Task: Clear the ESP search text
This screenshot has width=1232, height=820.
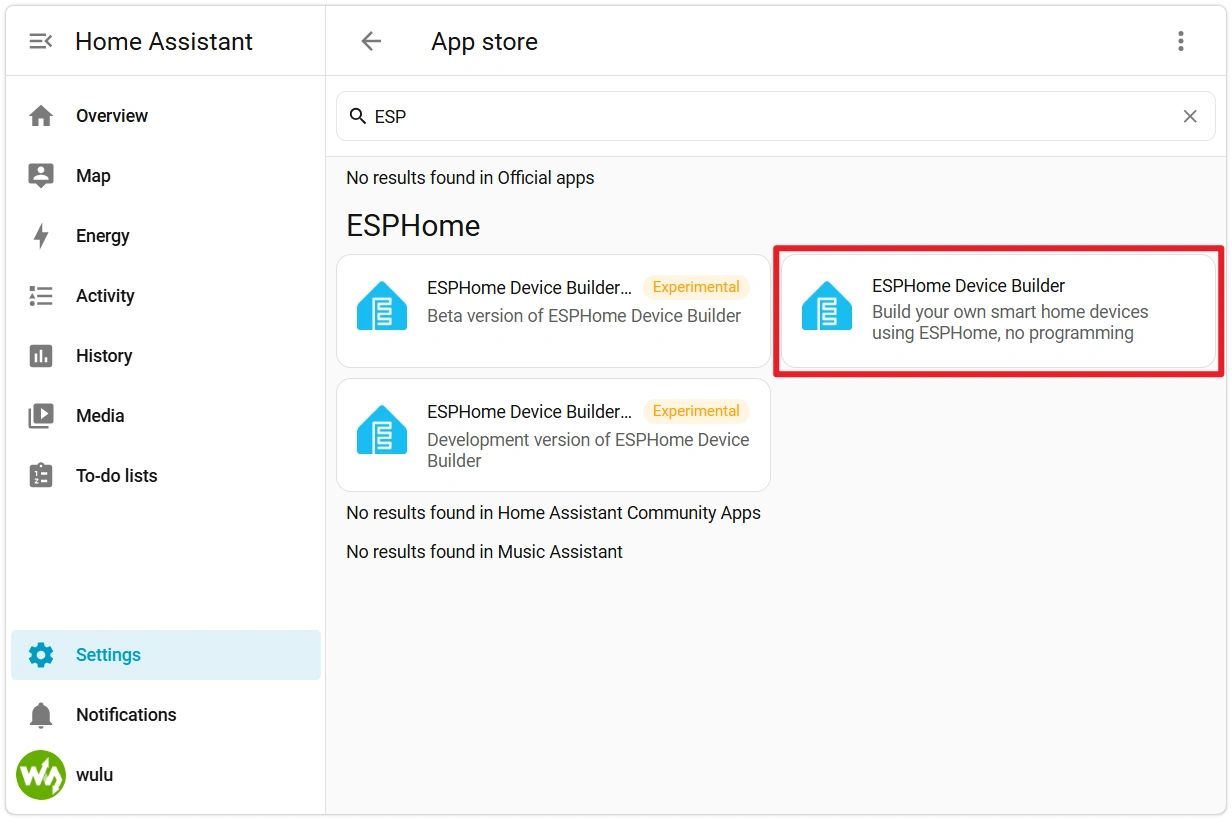Action: point(1190,116)
